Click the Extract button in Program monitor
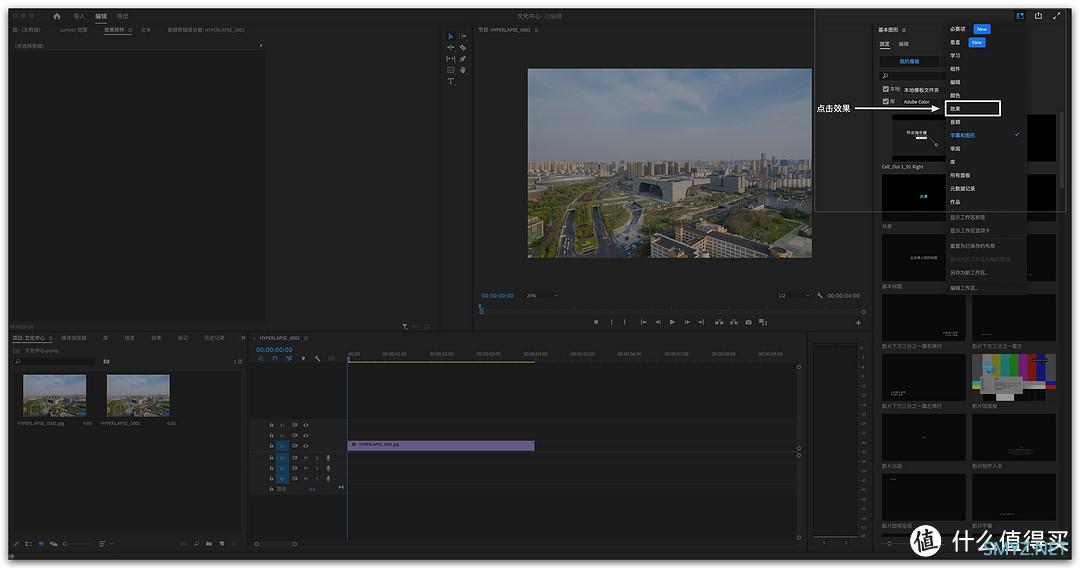 click(x=734, y=322)
